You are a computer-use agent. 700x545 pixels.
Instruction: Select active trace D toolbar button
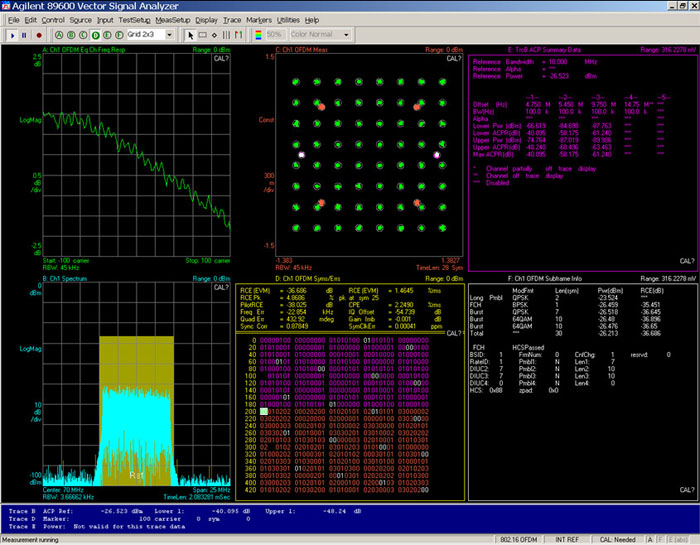[x=95, y=35]
